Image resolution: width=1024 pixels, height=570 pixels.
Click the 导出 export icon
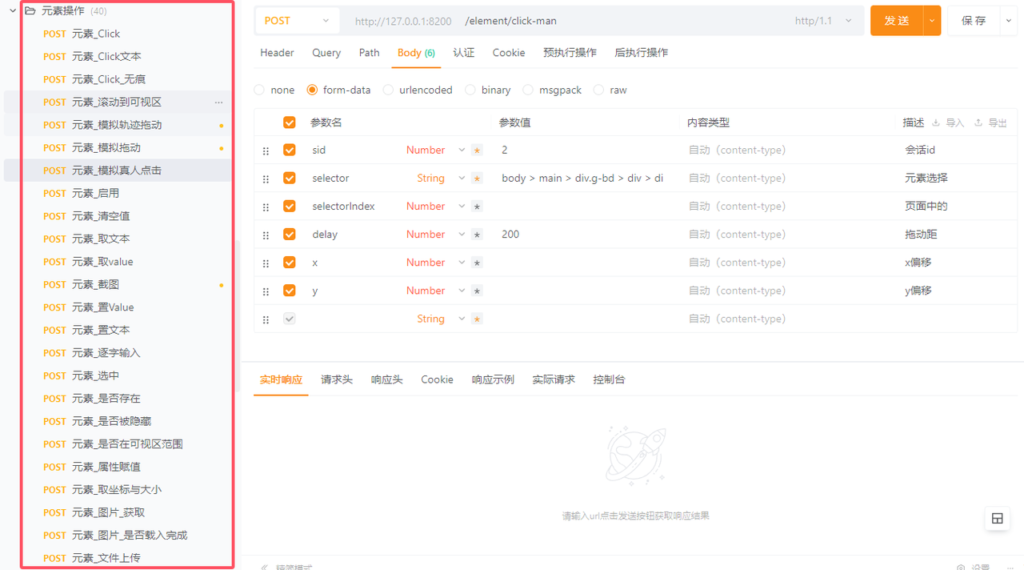click(x=978, y=123)
